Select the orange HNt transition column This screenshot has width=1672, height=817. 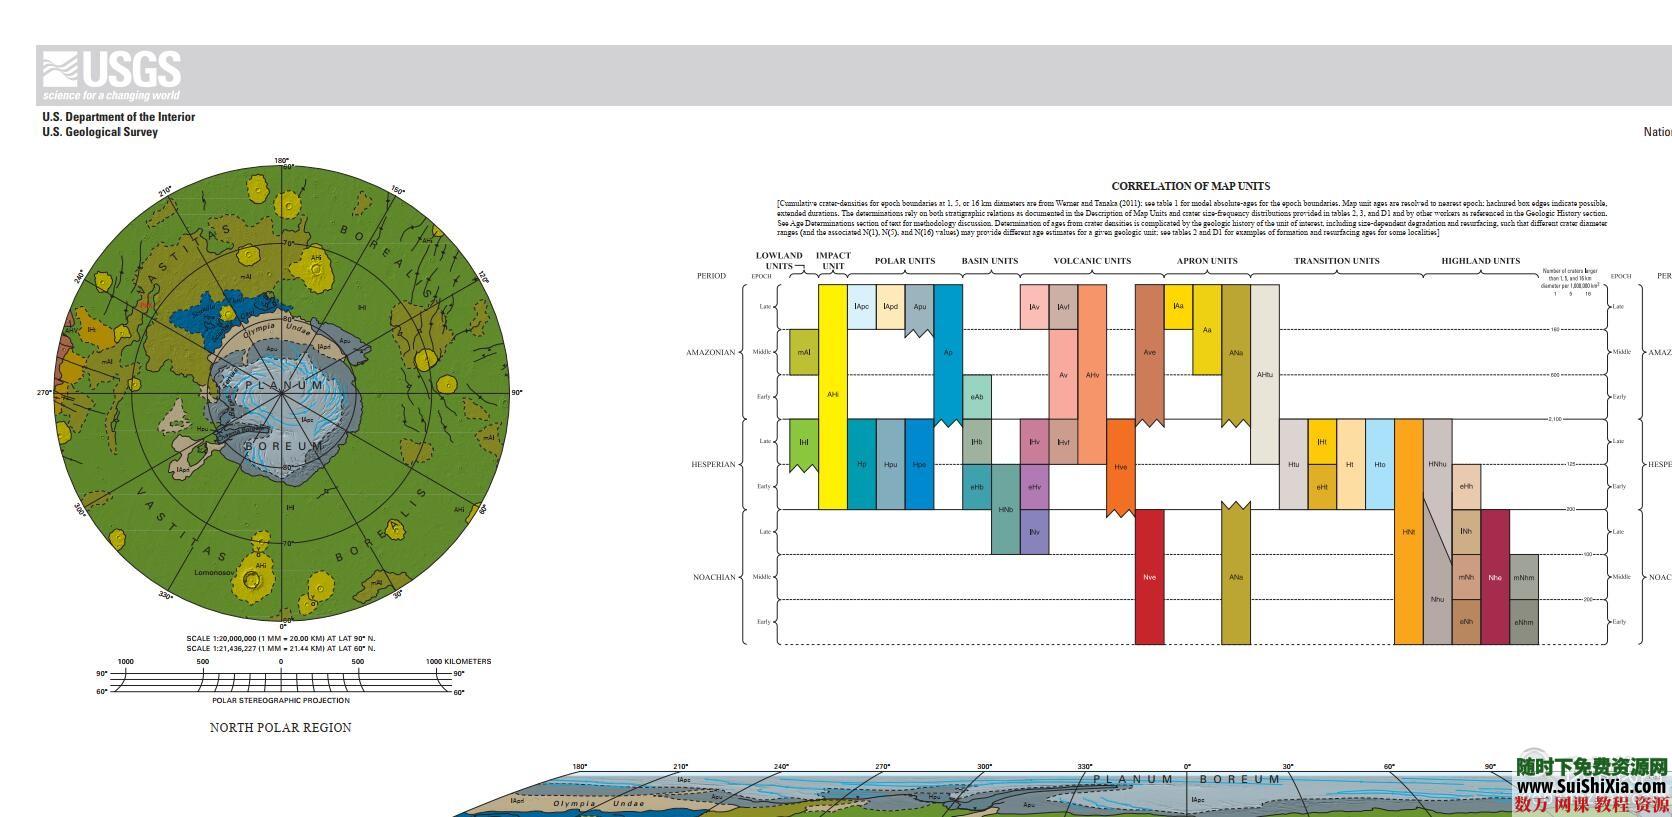coord(1408,532)
